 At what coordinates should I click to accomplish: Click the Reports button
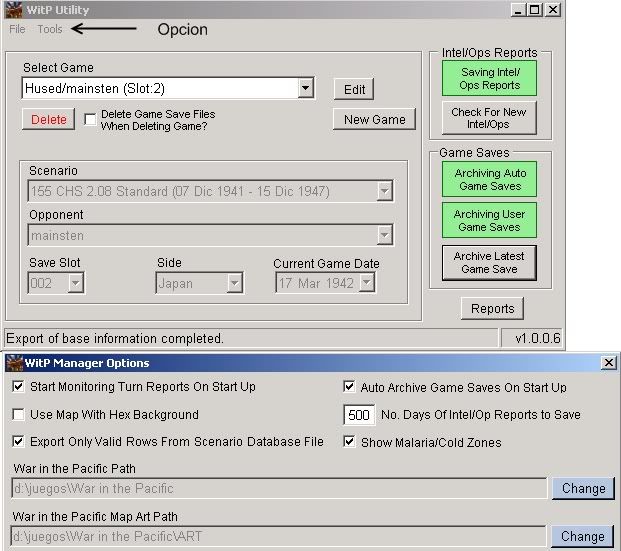(492, 308)
